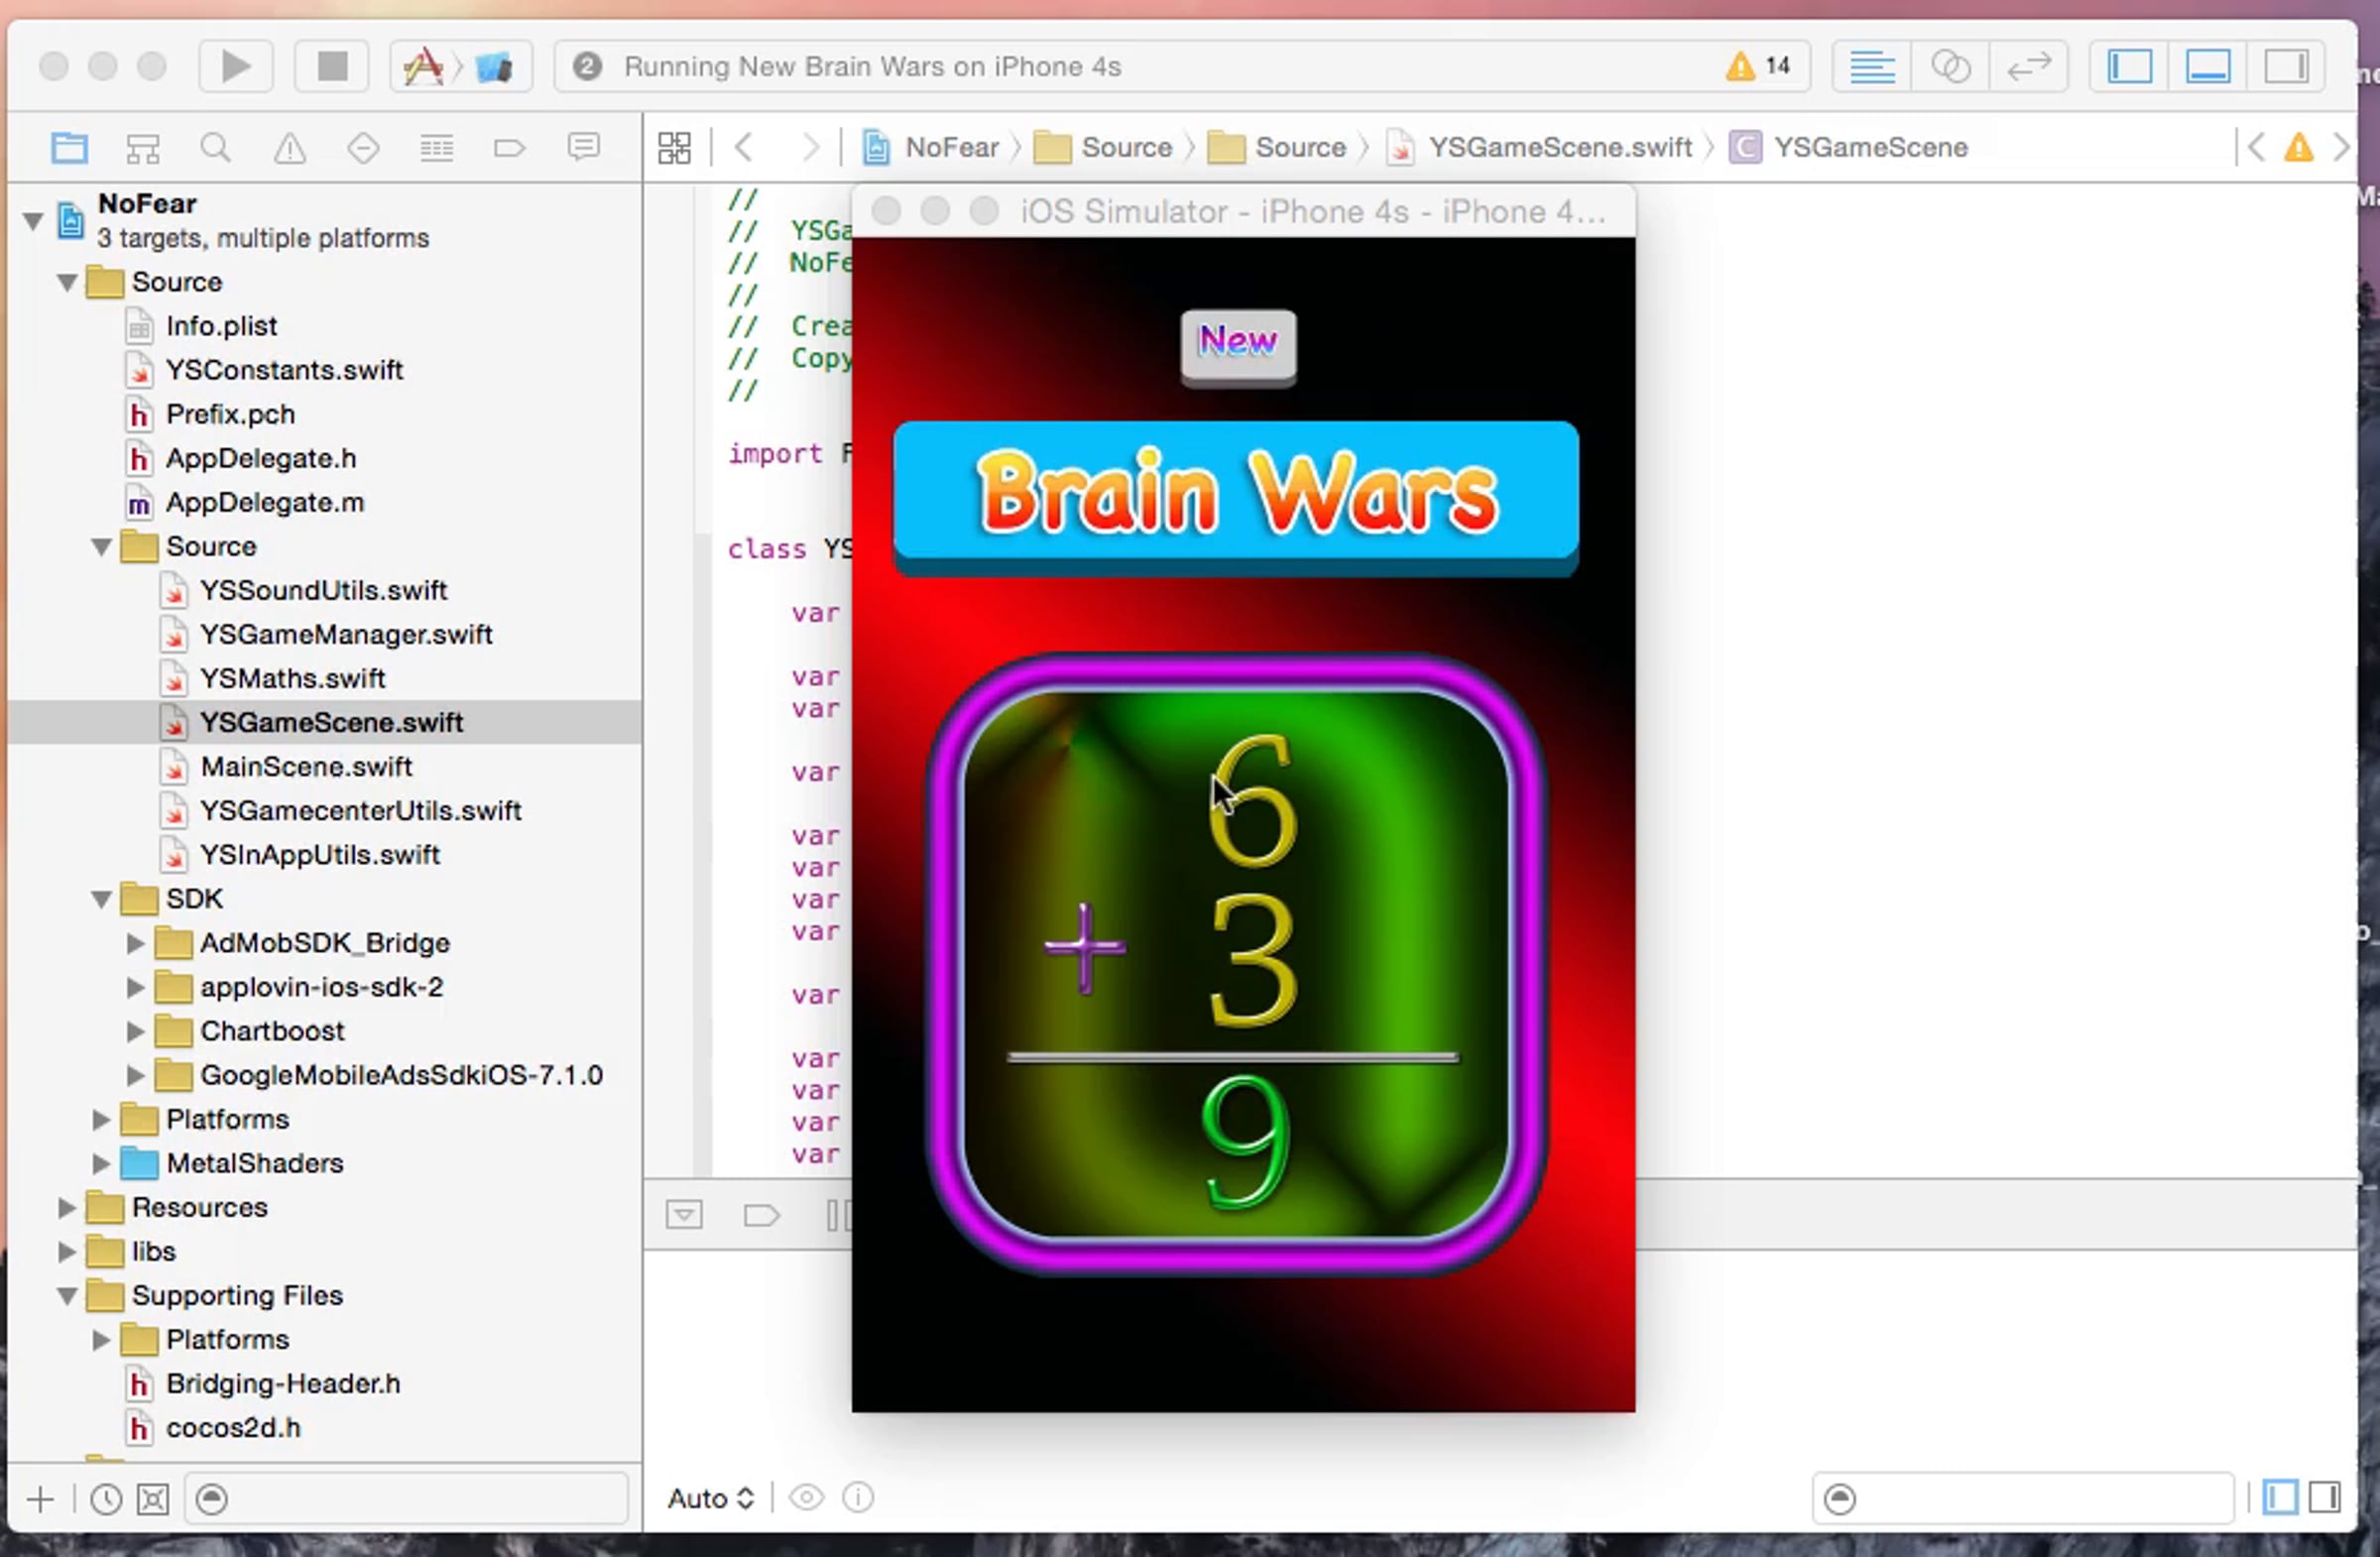Image resolution: width=2380 pixels, height=1557 pixels.
Task: Open cocos2d.h file
Action: [233, 1427]
